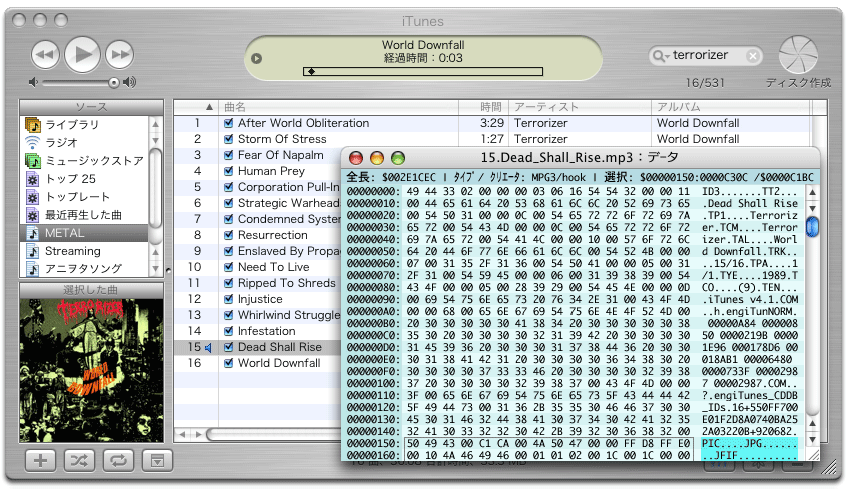Toggle the shuffle button
This screenshot has height=490, width=850.
point(79,461)
